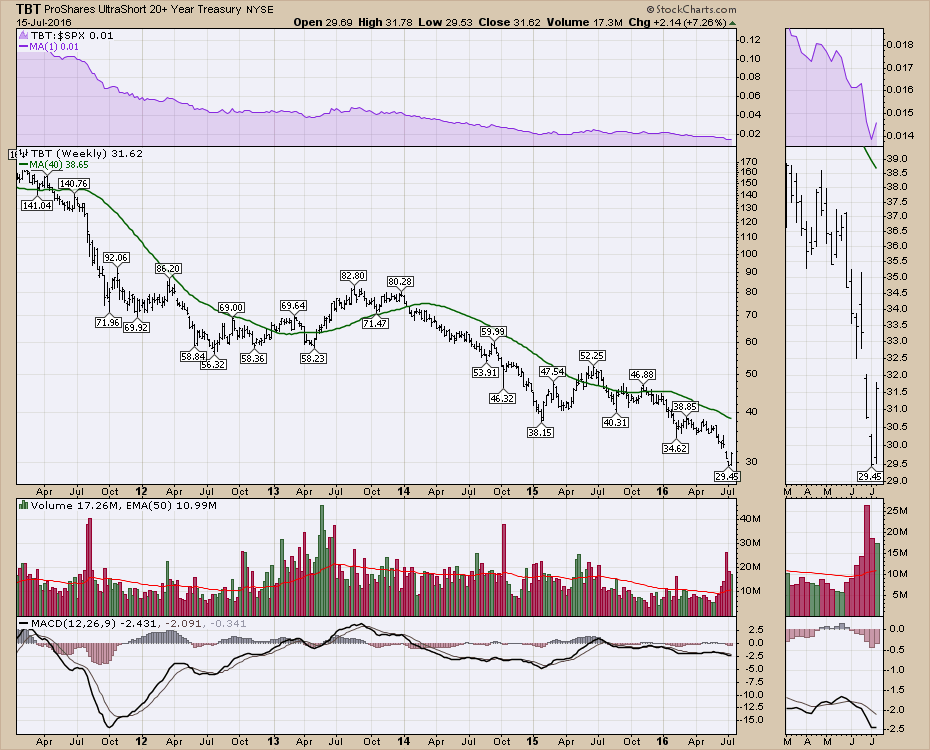
Task: Click the -15.0 label on the MACD axis
Action: point(752,719)
